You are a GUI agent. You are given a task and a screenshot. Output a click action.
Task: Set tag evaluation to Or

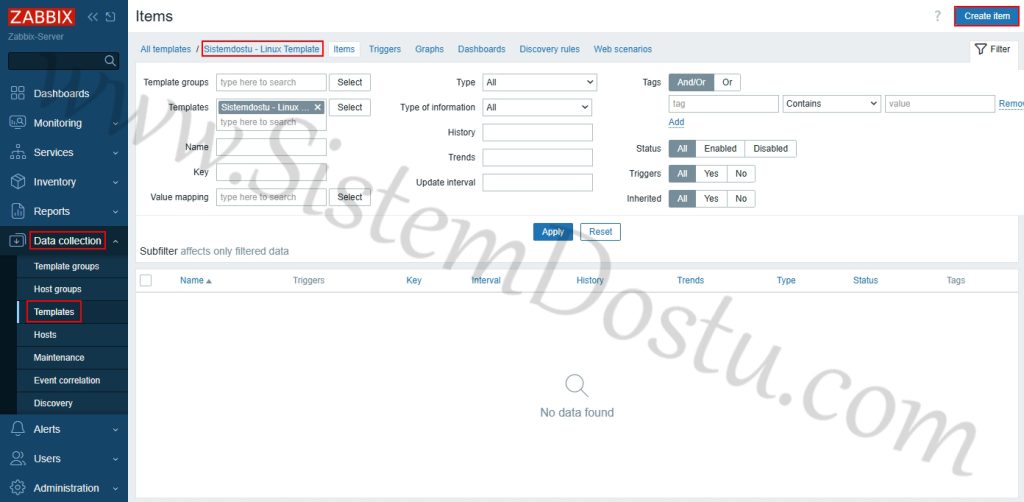coord(728,82)
